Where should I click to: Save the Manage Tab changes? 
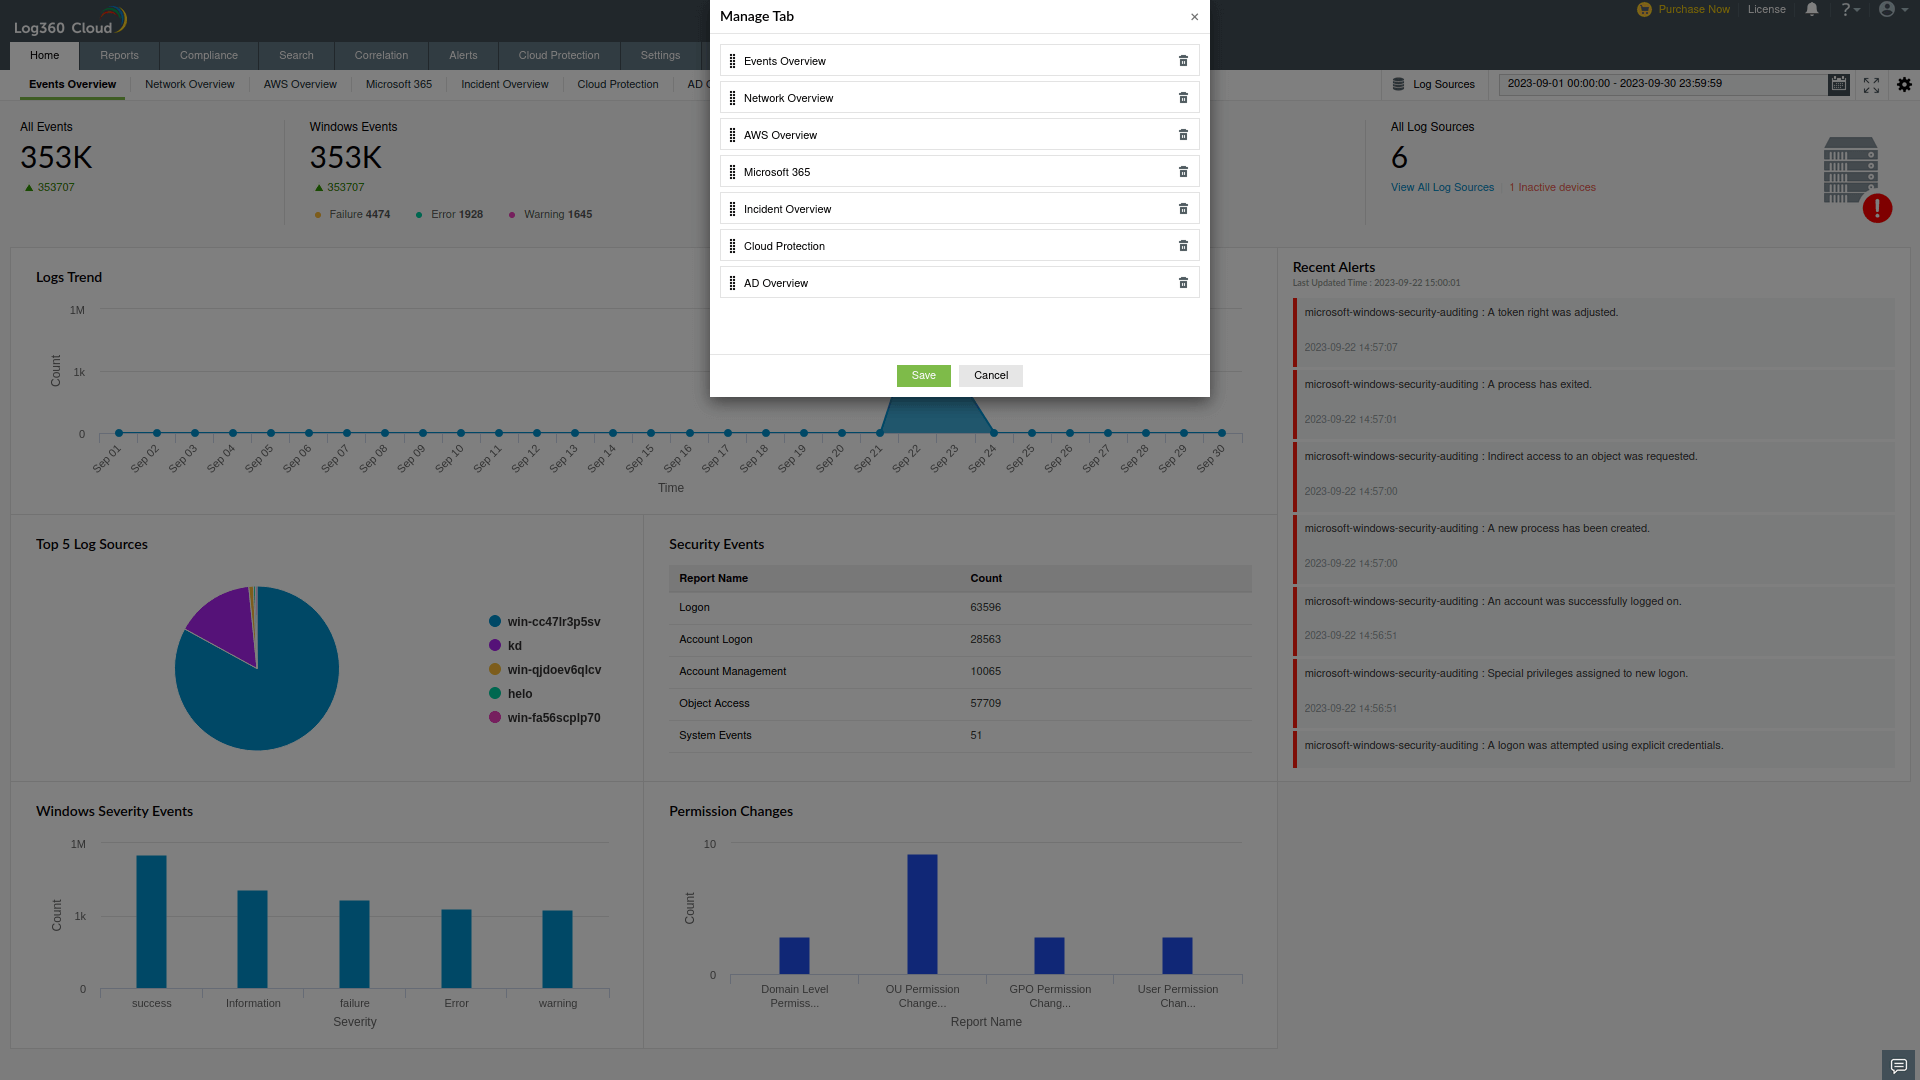point(923,376)
